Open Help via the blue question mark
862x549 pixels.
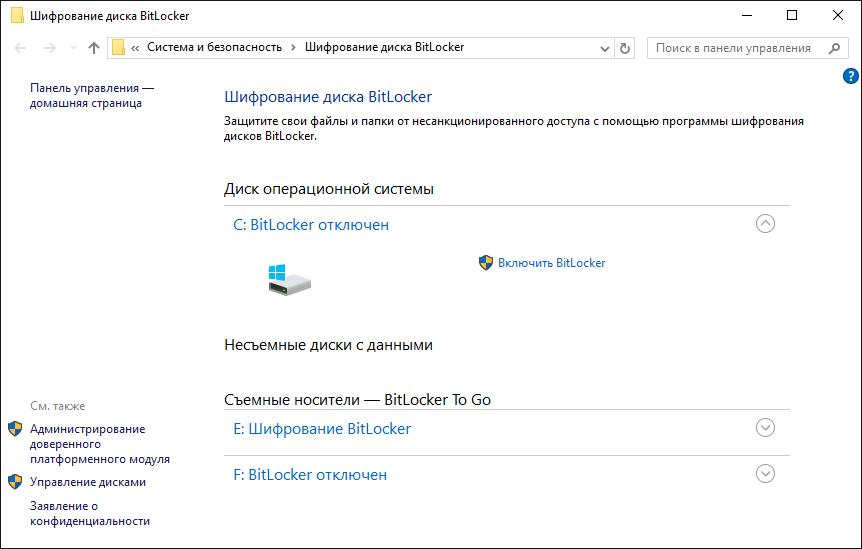(x=850, y=76)
